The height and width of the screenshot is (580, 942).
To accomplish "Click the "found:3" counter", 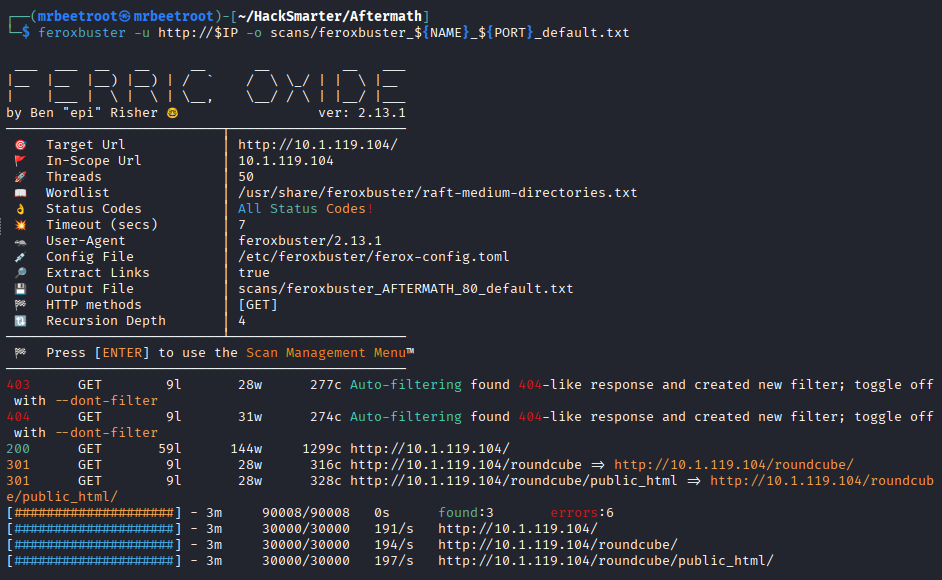I will pos(466,513).
